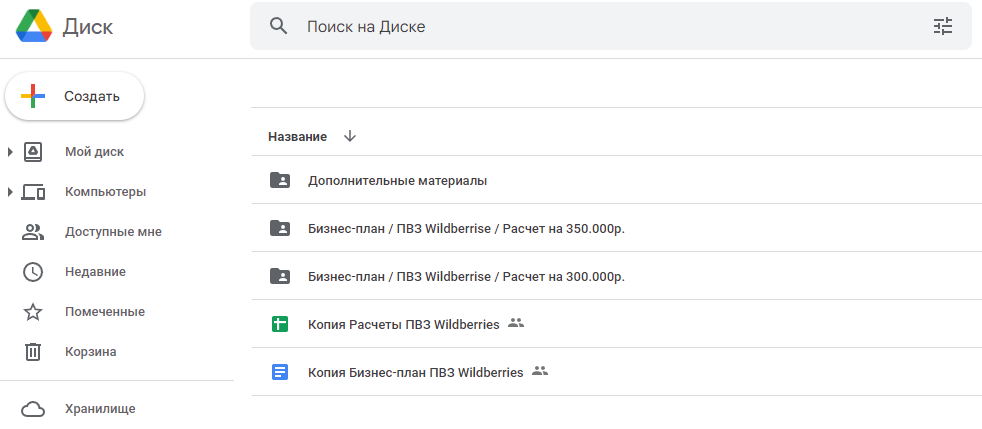The width and height of the screenshot is (982, 429).
Task: Expand the Компьютеры tree arrow
Action: point(10,192)
